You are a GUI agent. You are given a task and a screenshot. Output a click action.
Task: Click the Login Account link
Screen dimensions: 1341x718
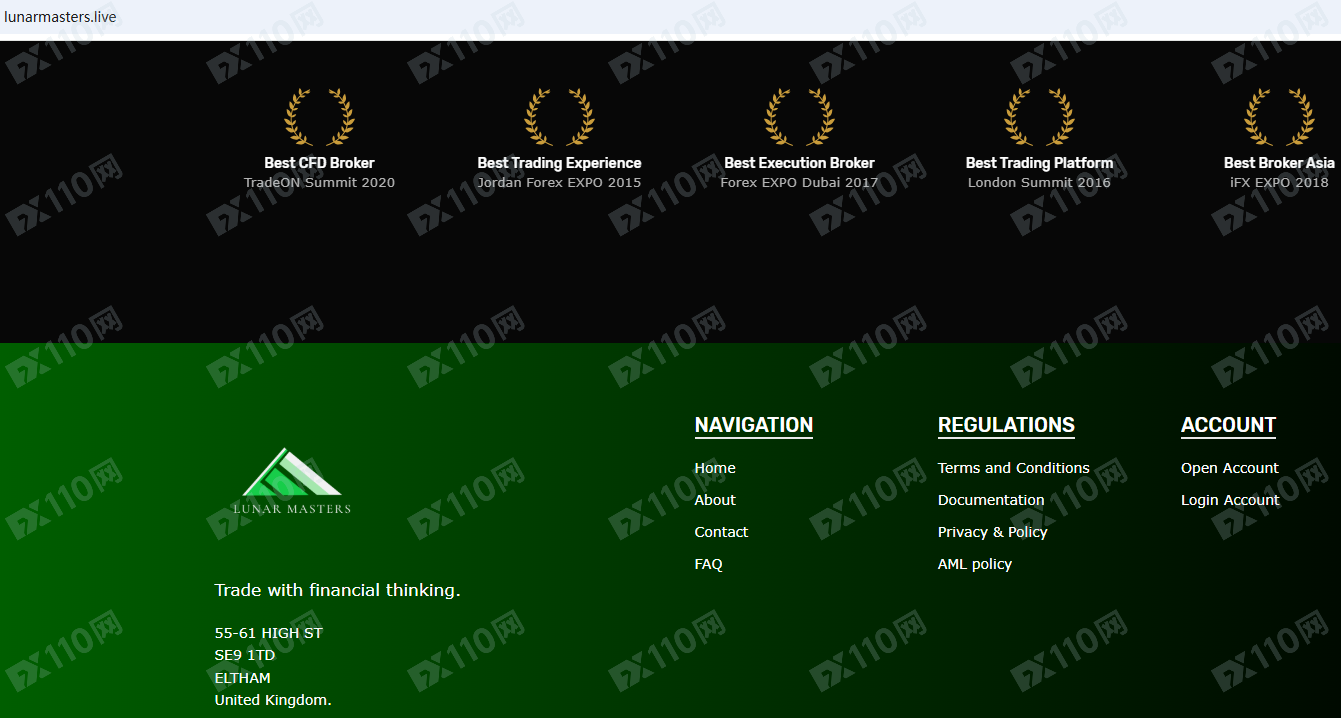coord(1229,500)
